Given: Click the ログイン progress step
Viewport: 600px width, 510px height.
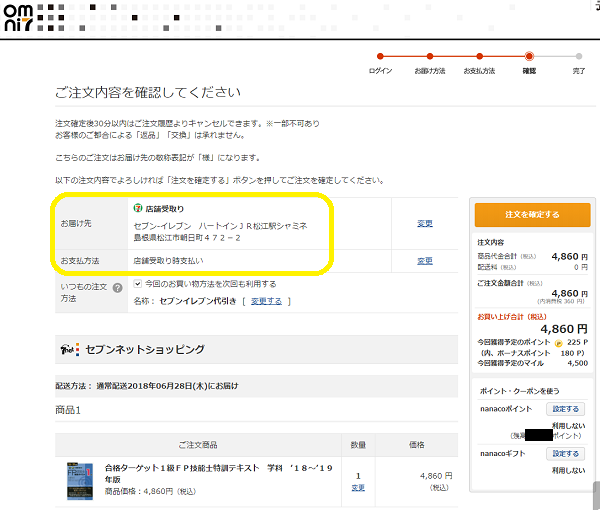Looking at the screenshot, I should pos(380,64).
